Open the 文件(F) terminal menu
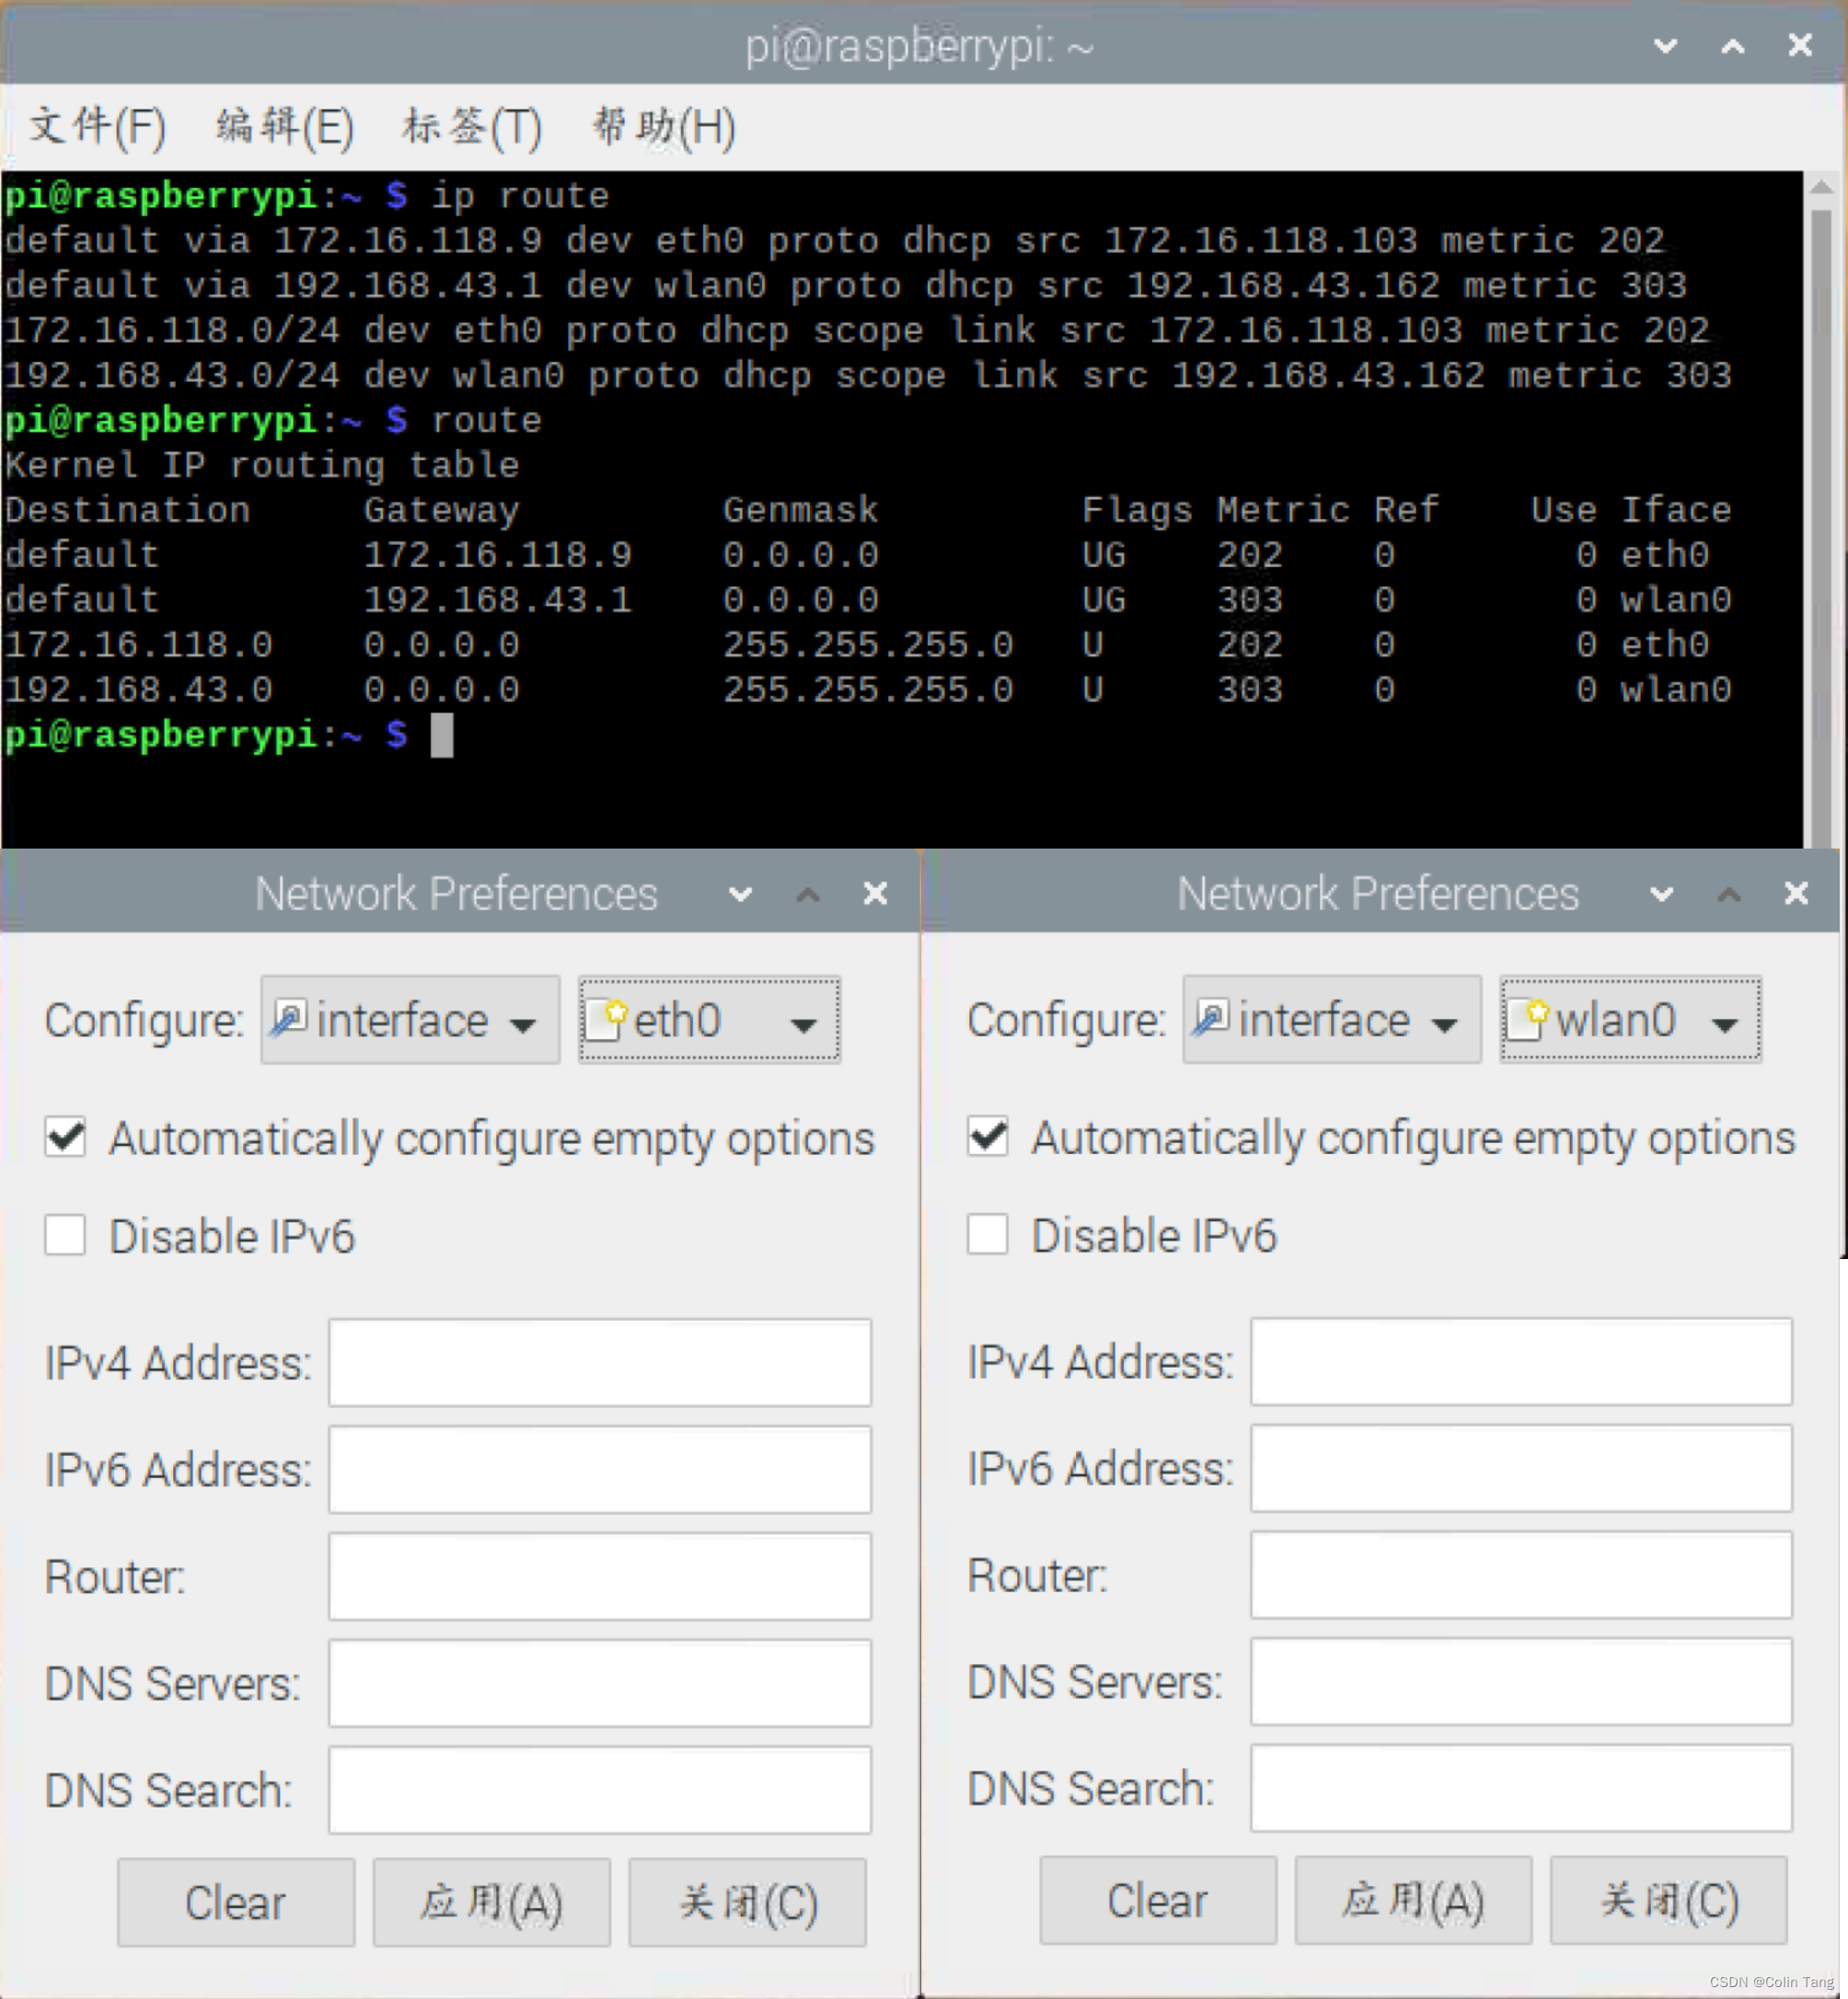The width and height of the screenshot is (1848, 1999). point(97,127)
